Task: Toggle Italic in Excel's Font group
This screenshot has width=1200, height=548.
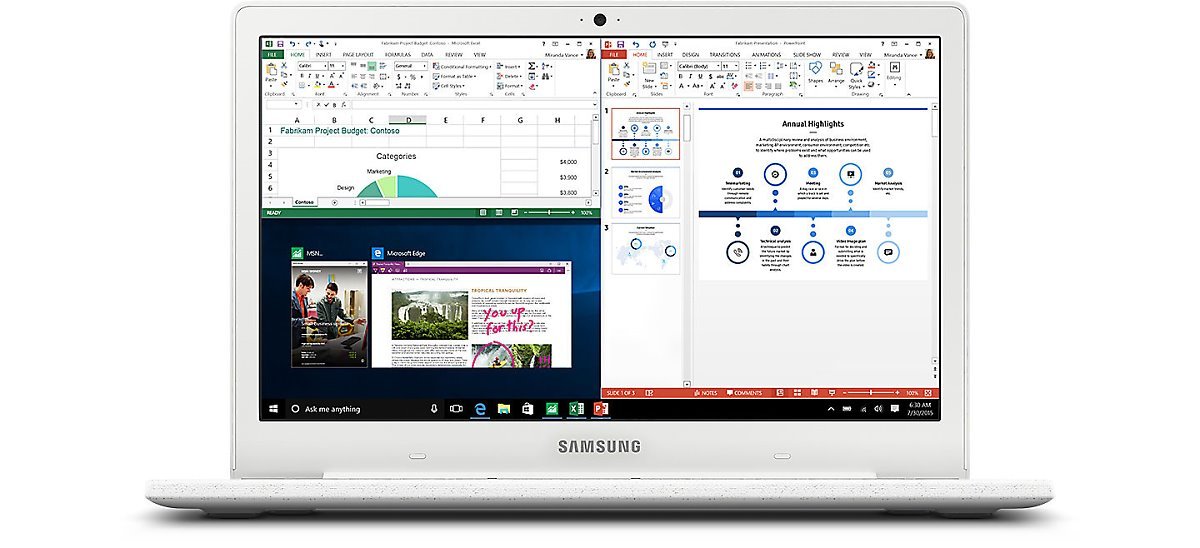Action: (x=310, y=76)
